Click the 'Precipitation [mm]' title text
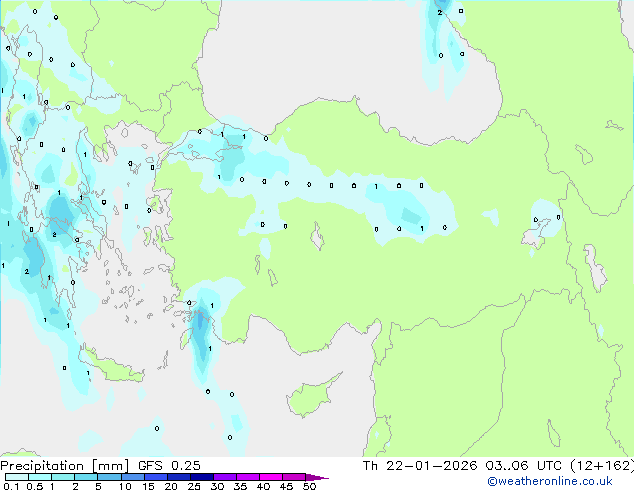This screenshot has width=634, height=490. [64, 466]
